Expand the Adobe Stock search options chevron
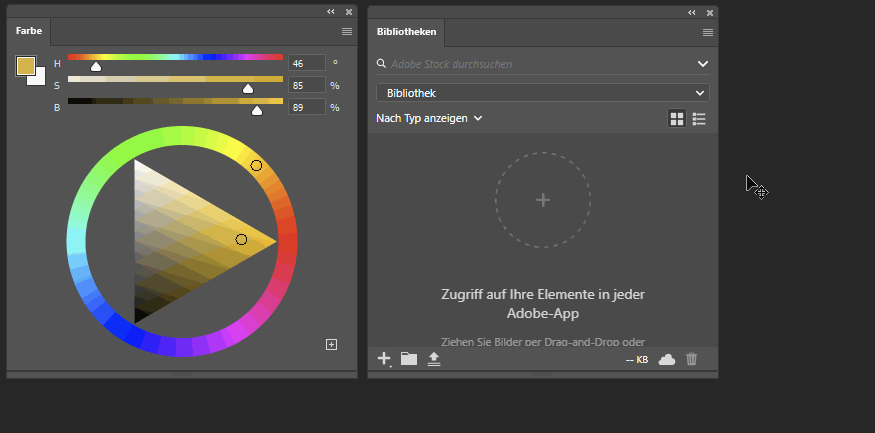Screen dimensions: 875x433 702,64
